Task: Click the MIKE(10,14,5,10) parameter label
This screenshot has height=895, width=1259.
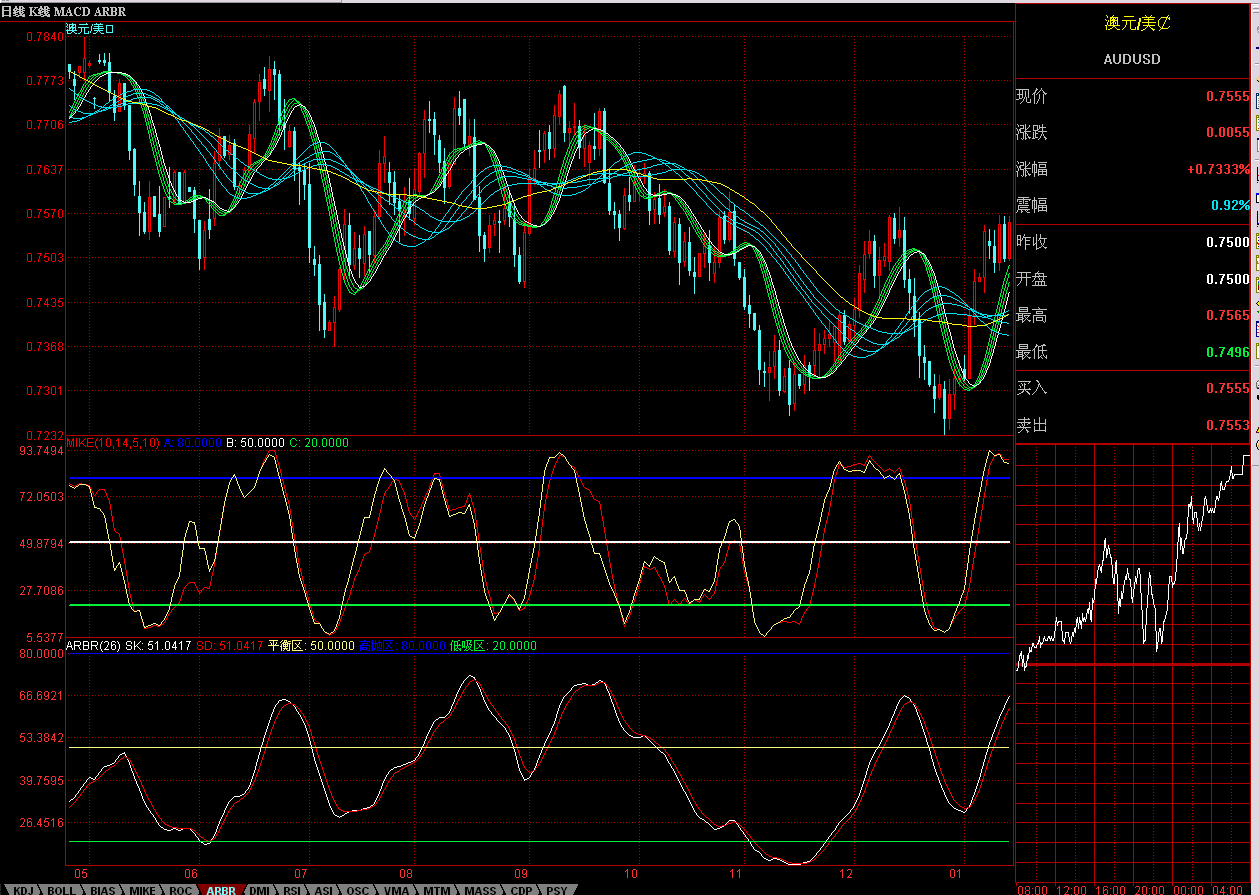Action: [110, 441]
